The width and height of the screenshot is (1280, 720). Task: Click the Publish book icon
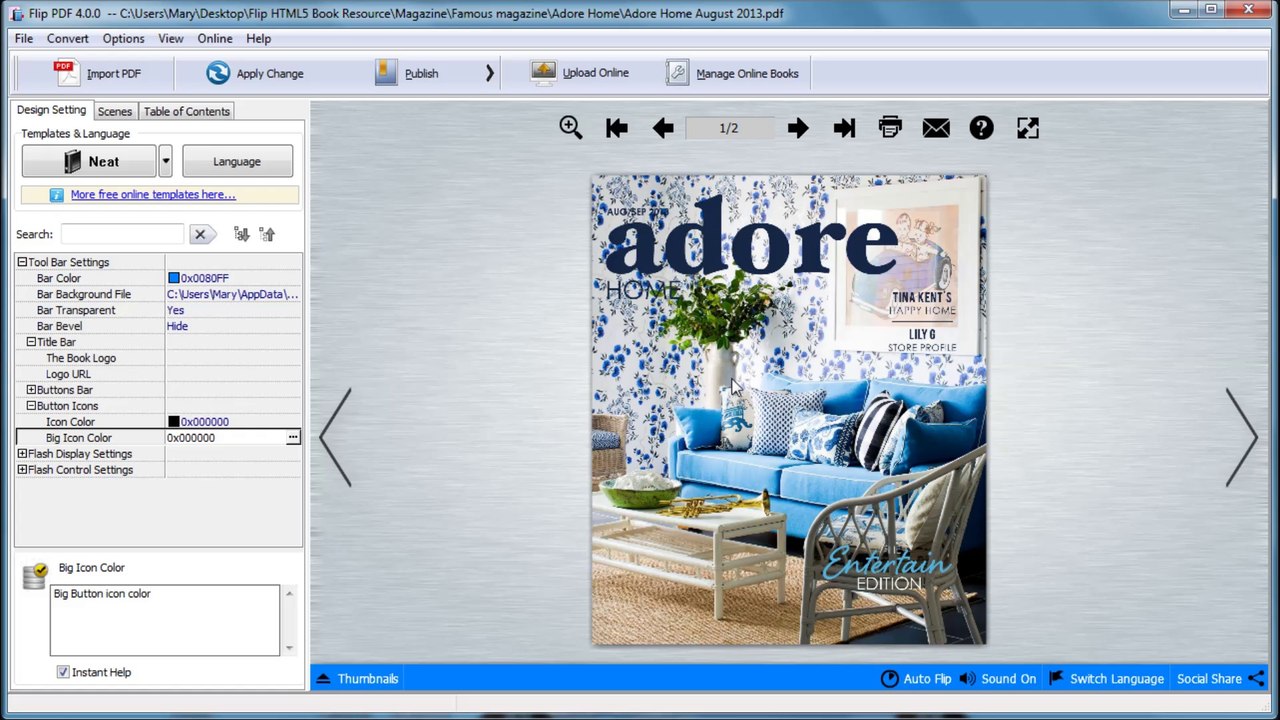[386, 73]
